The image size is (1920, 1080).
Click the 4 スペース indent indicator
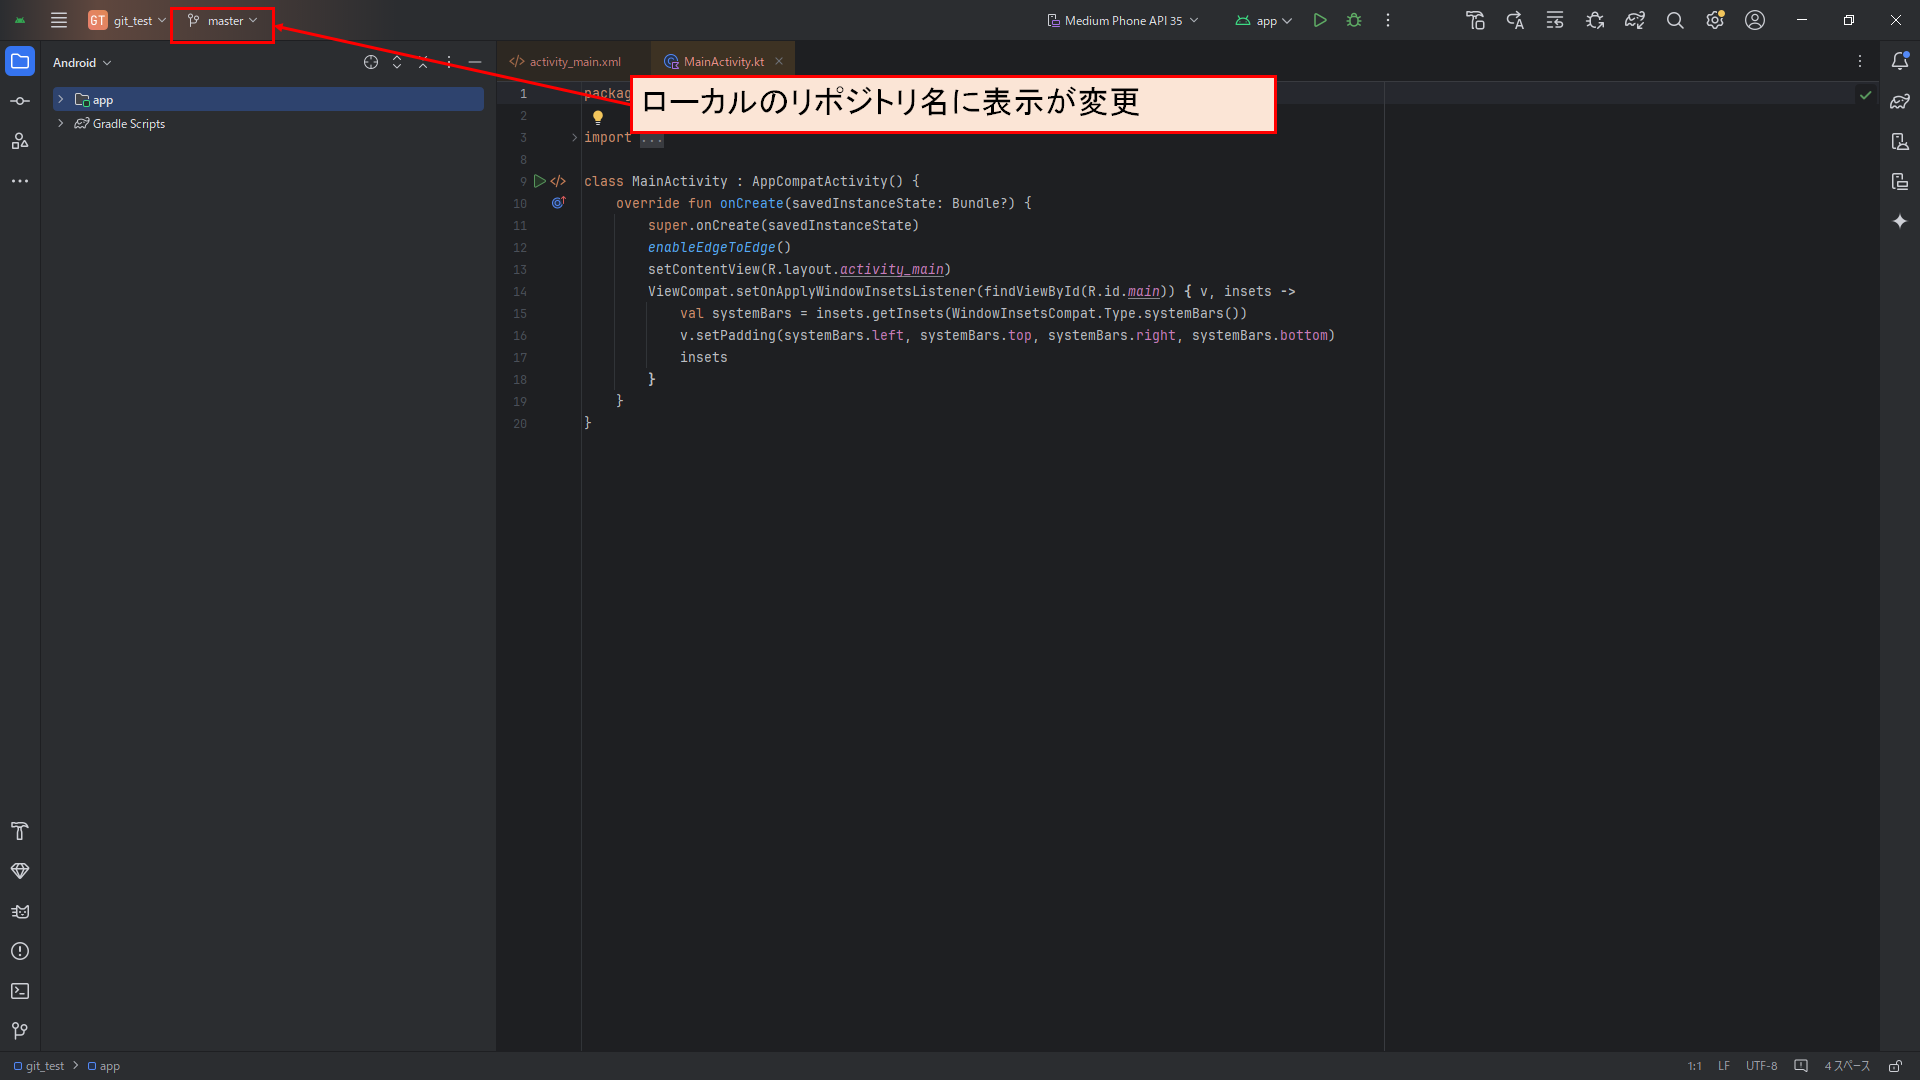coord(1847,1066)
